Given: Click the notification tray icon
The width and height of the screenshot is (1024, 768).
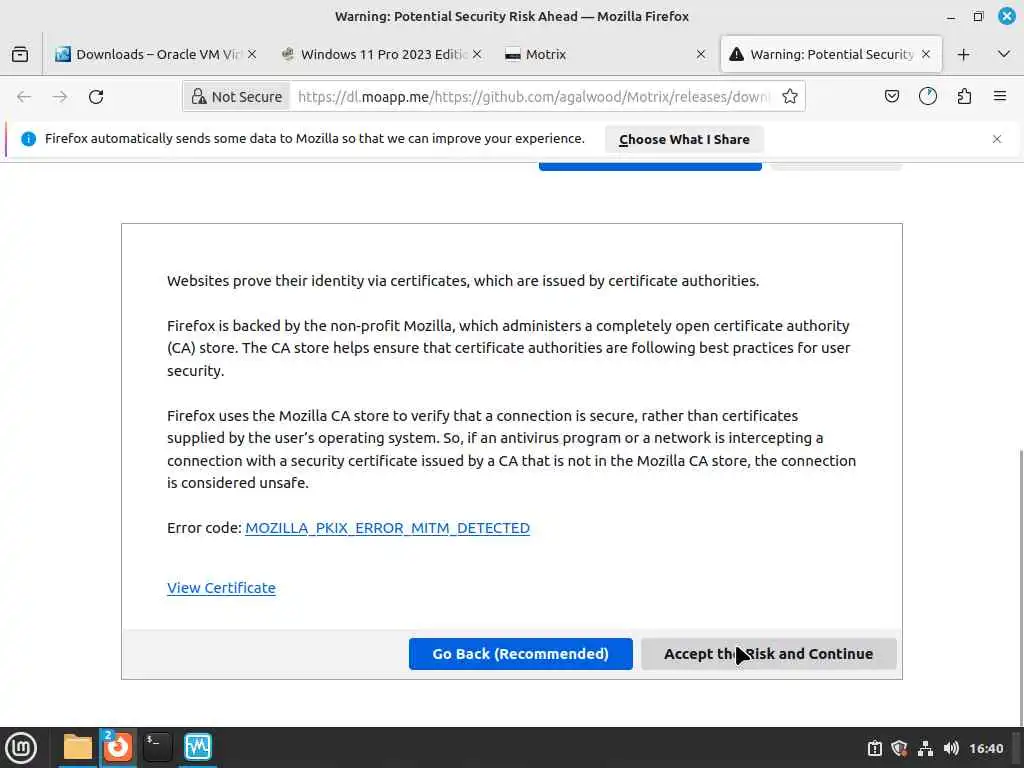Looking at the screenshot, I should click(874, 748).
